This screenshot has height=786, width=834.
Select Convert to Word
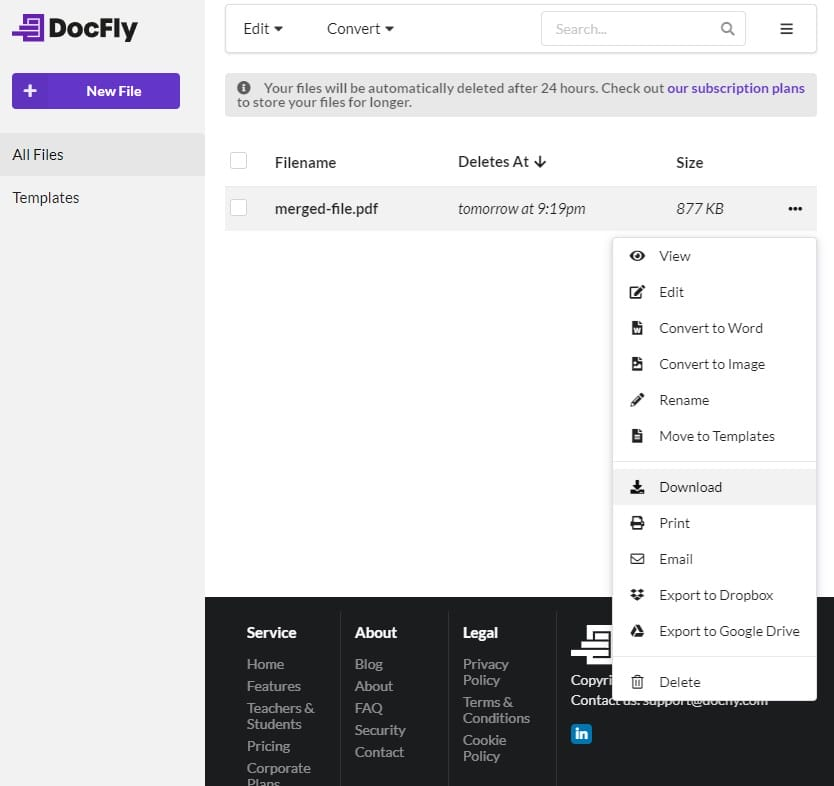tap(714, 328)
